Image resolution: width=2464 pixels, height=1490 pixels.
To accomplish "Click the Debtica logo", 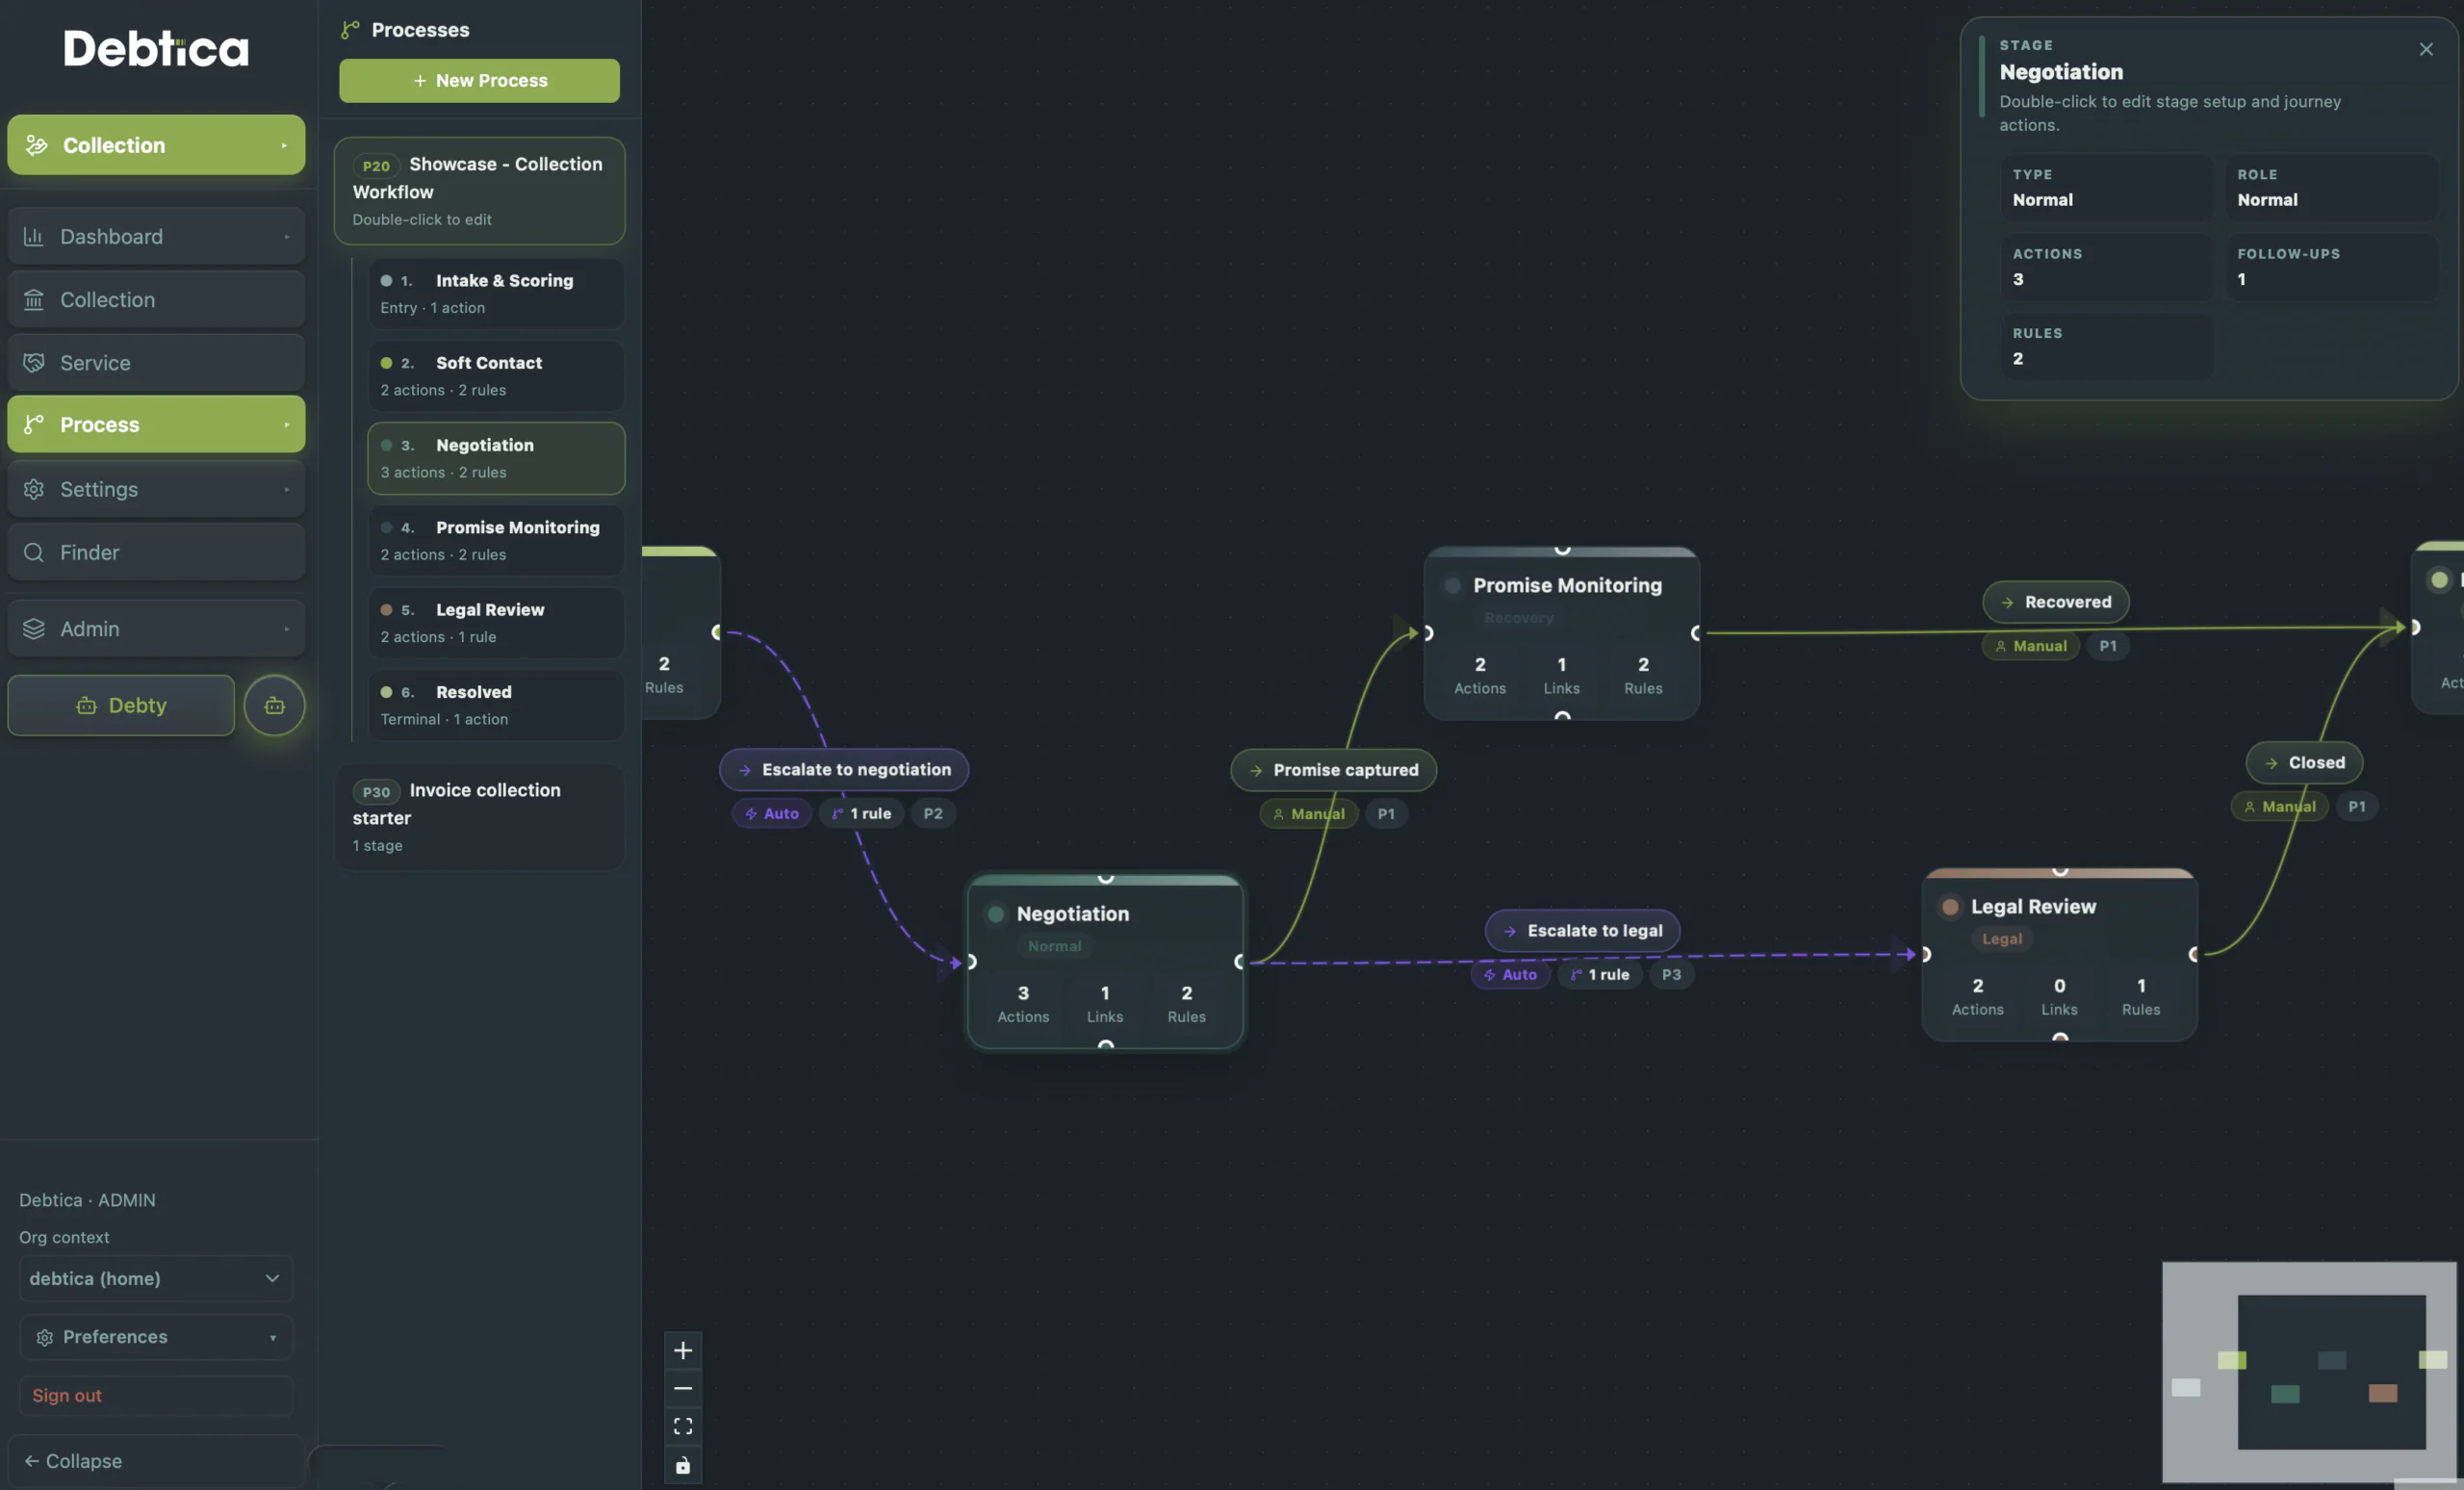I will click(156, 48).
